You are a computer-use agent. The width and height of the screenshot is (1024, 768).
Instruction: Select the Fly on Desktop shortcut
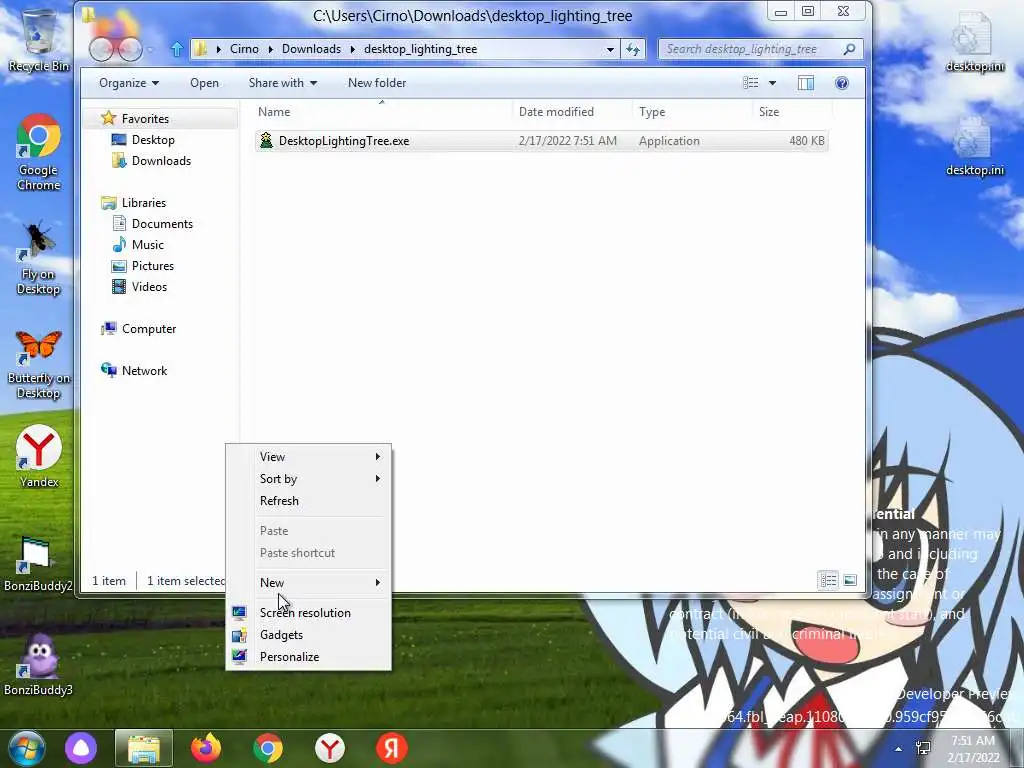click(39, 258)
